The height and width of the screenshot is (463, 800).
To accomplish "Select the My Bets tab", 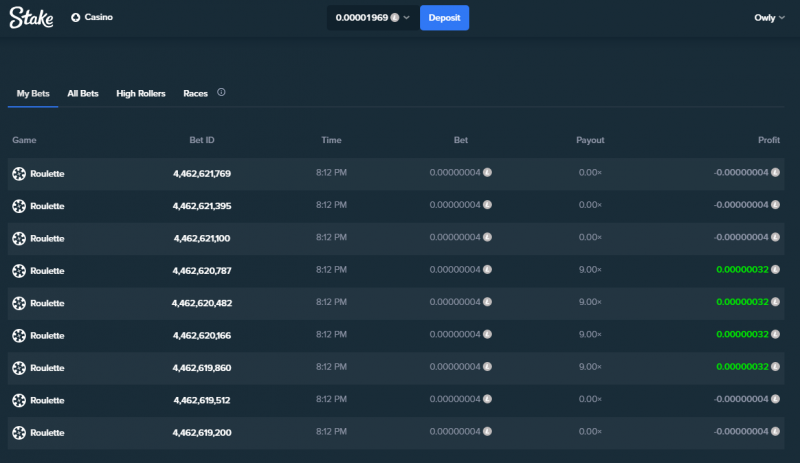I will [33, 93].
